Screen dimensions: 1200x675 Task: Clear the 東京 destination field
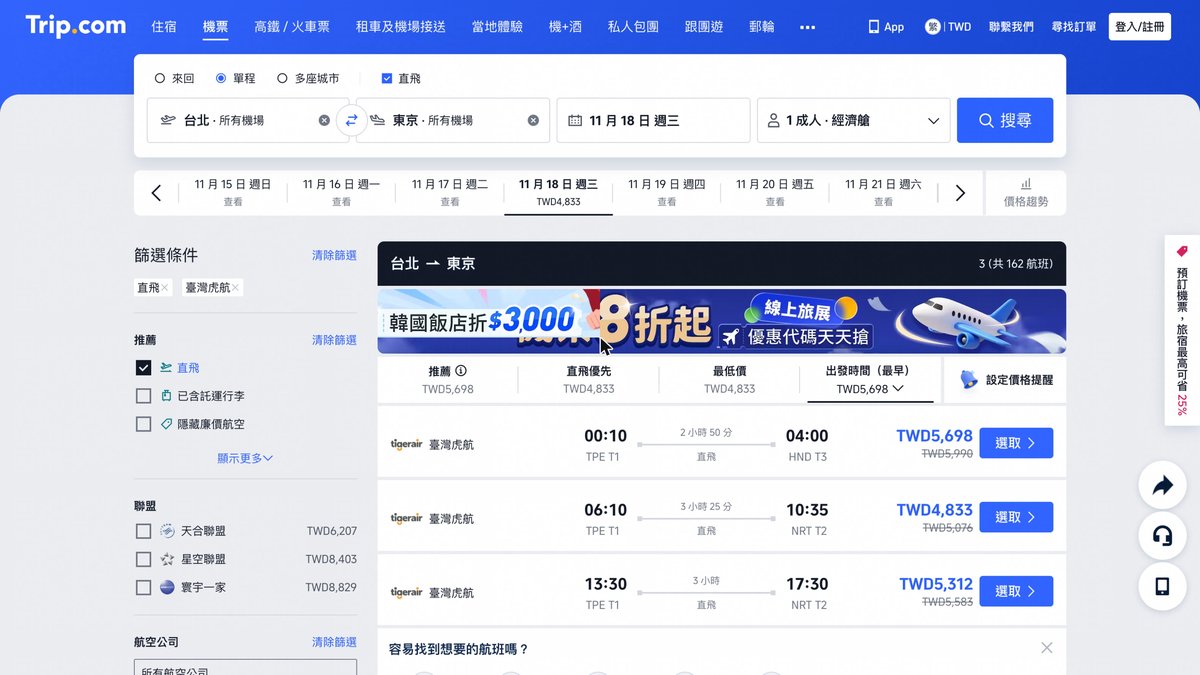click(533, 120)
